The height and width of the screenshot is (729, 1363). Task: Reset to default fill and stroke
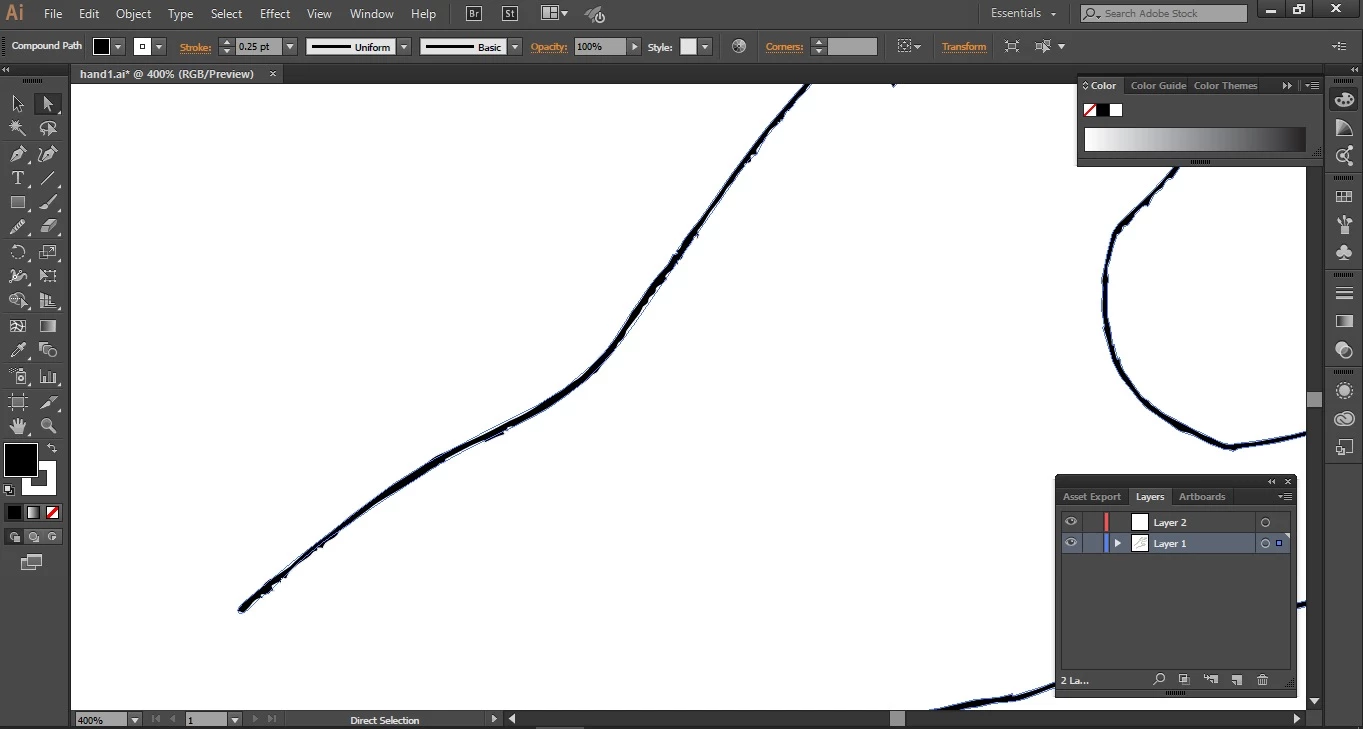click(9, 490)
